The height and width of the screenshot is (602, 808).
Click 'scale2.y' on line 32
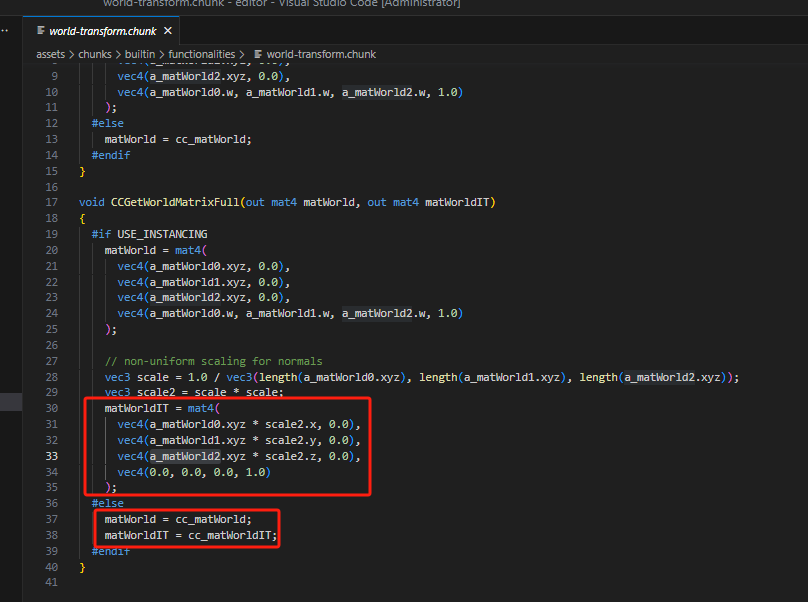pyautogui.click(x=291, y=440)
